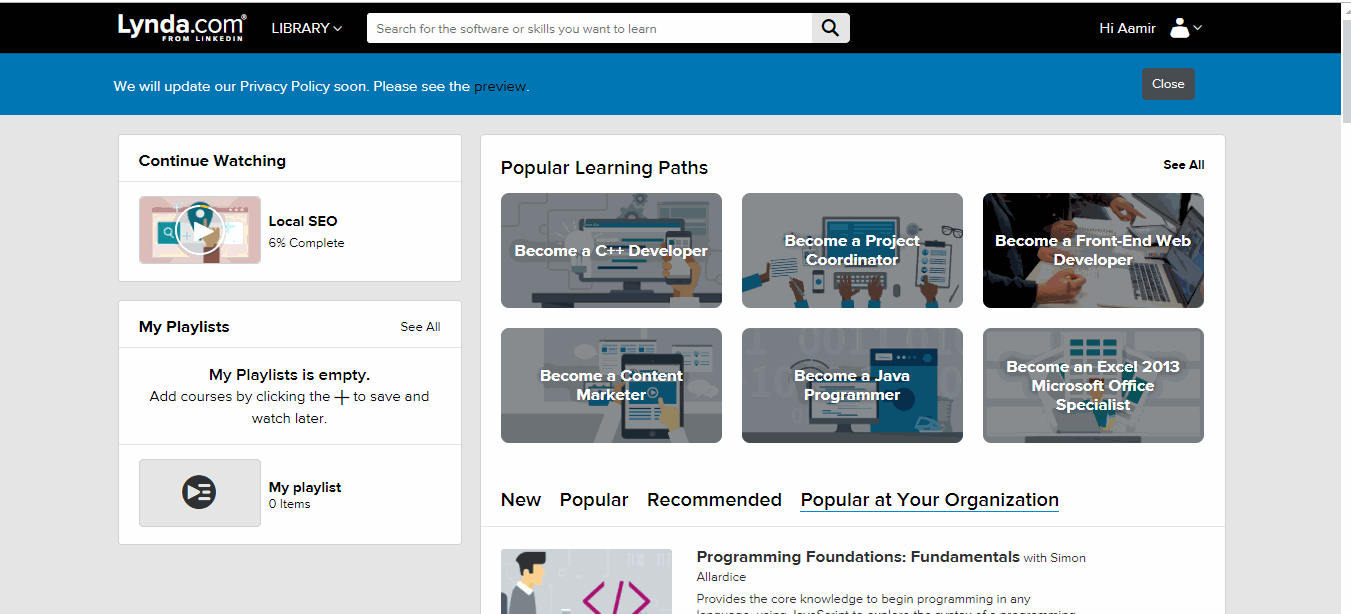Open Become a Project Coordinator path
The width and height of the screenshot is (1351, 614).
(x=852, y=250)
